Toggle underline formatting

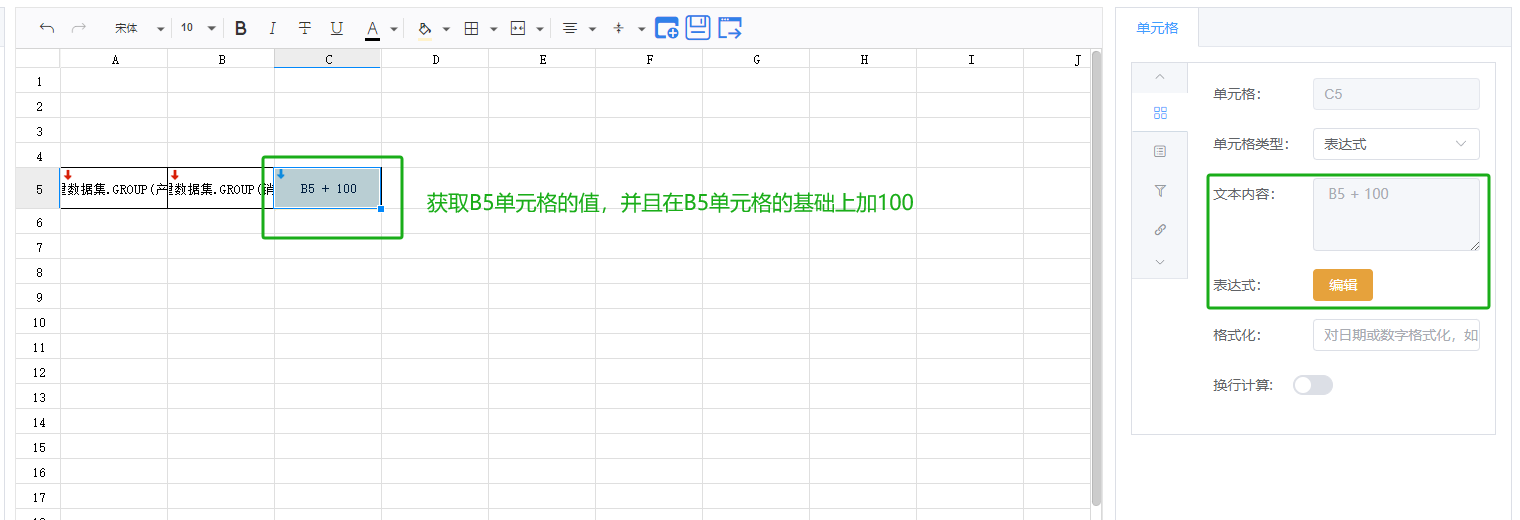coord(337,28)
